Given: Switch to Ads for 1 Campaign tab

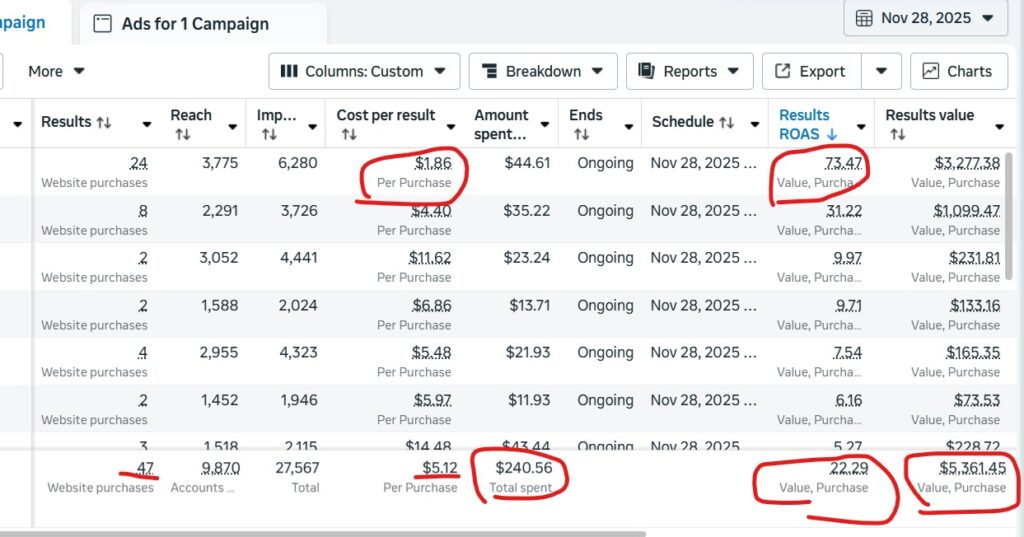Looking at the screenshot, I should pos(194,24).
